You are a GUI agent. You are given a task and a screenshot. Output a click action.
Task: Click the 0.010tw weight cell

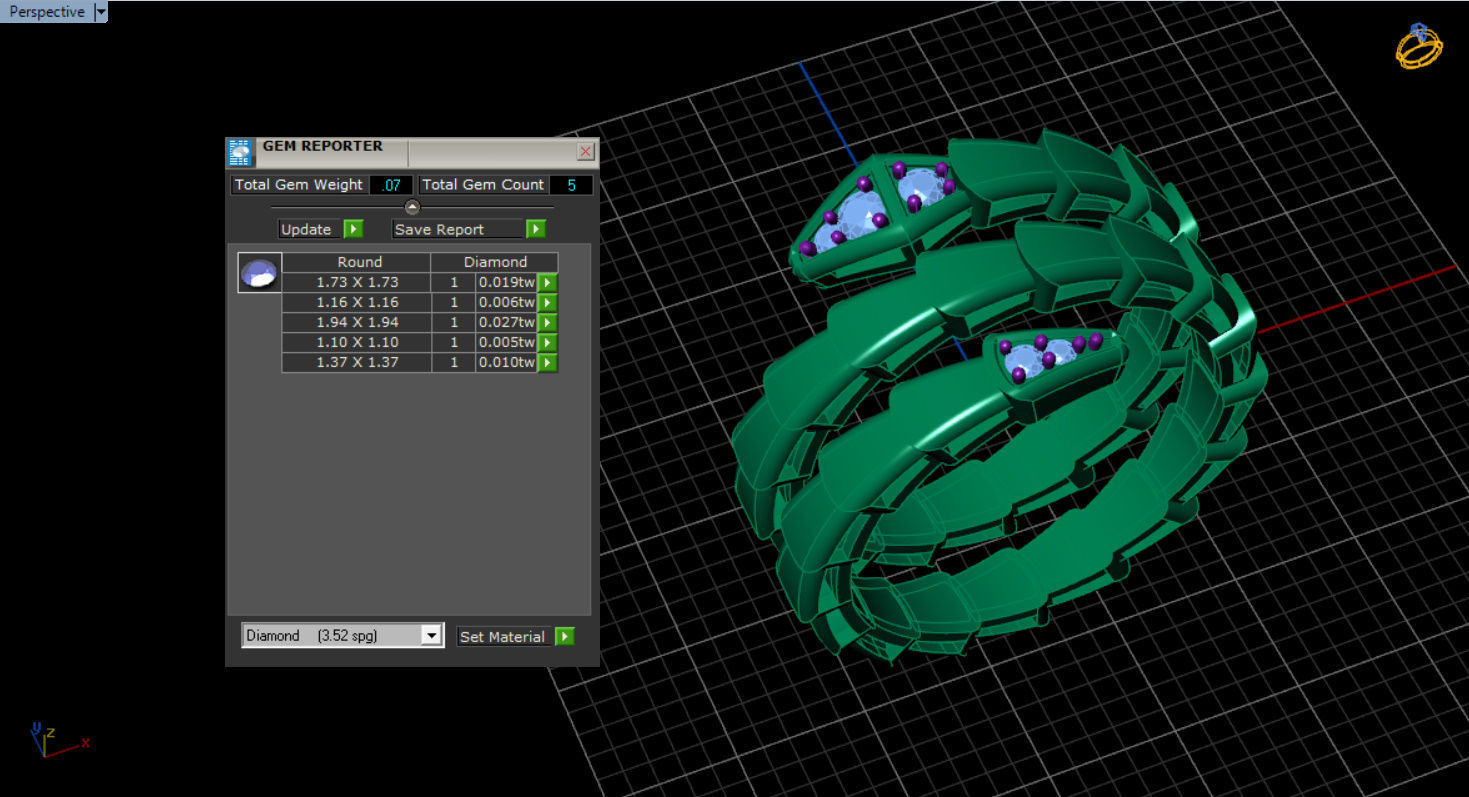tap(507, 362)
